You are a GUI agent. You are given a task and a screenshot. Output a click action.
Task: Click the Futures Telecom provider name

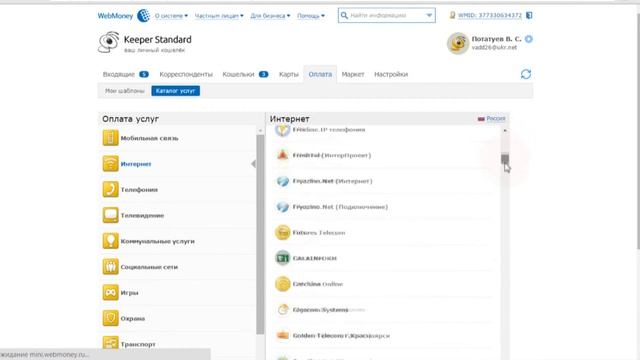click(319, 233)
